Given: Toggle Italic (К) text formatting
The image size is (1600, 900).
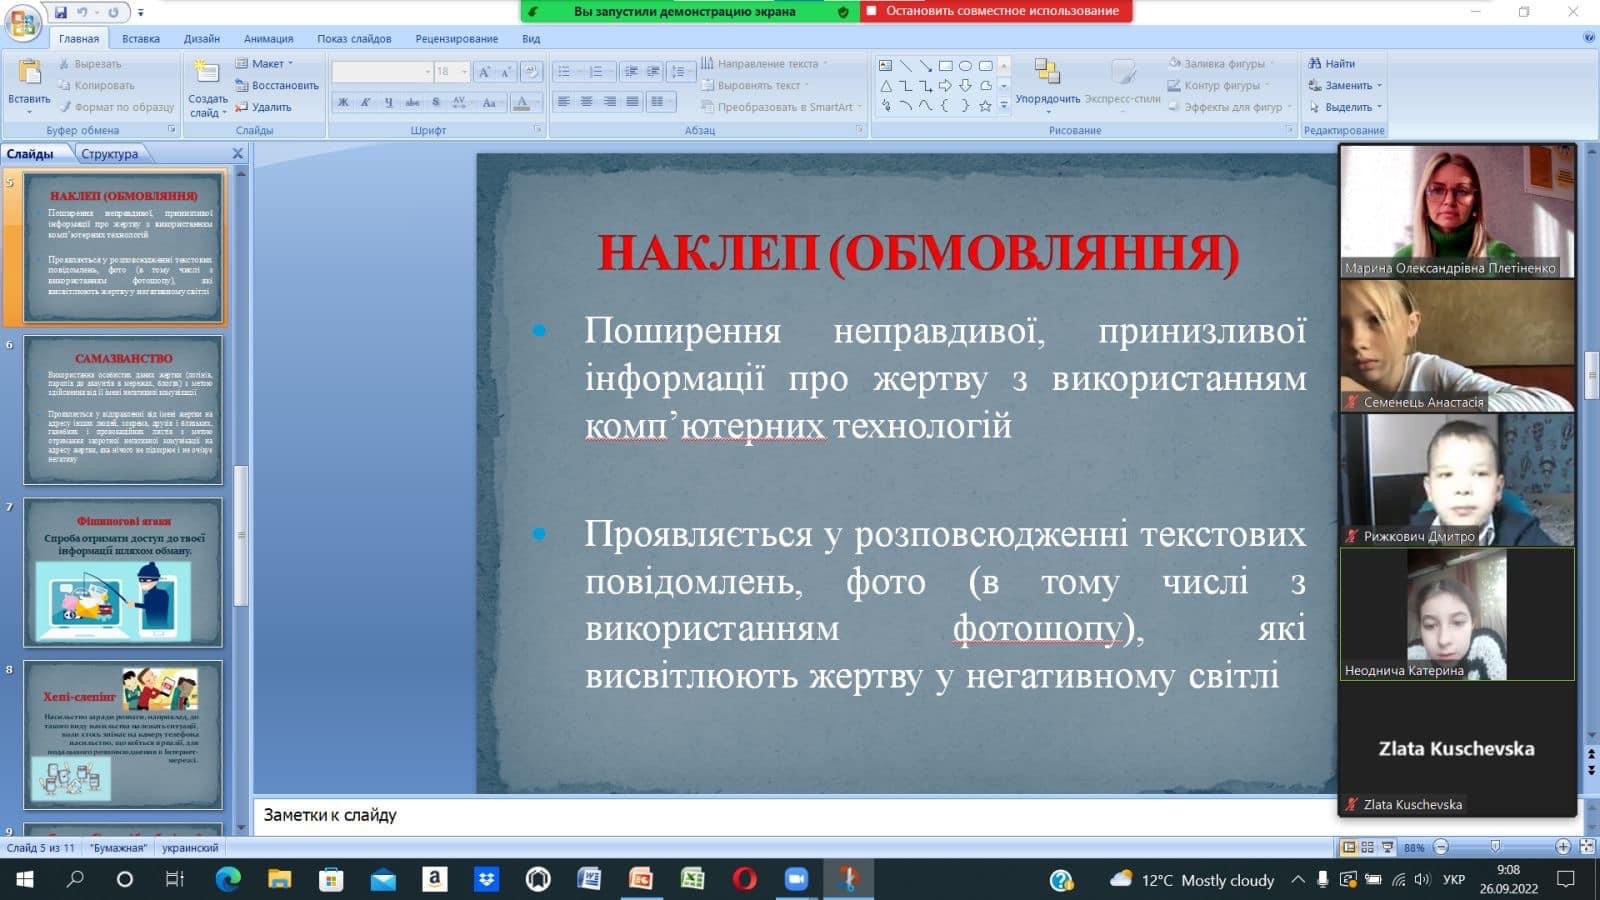Looking at the screenshot, I should [366, 102].
